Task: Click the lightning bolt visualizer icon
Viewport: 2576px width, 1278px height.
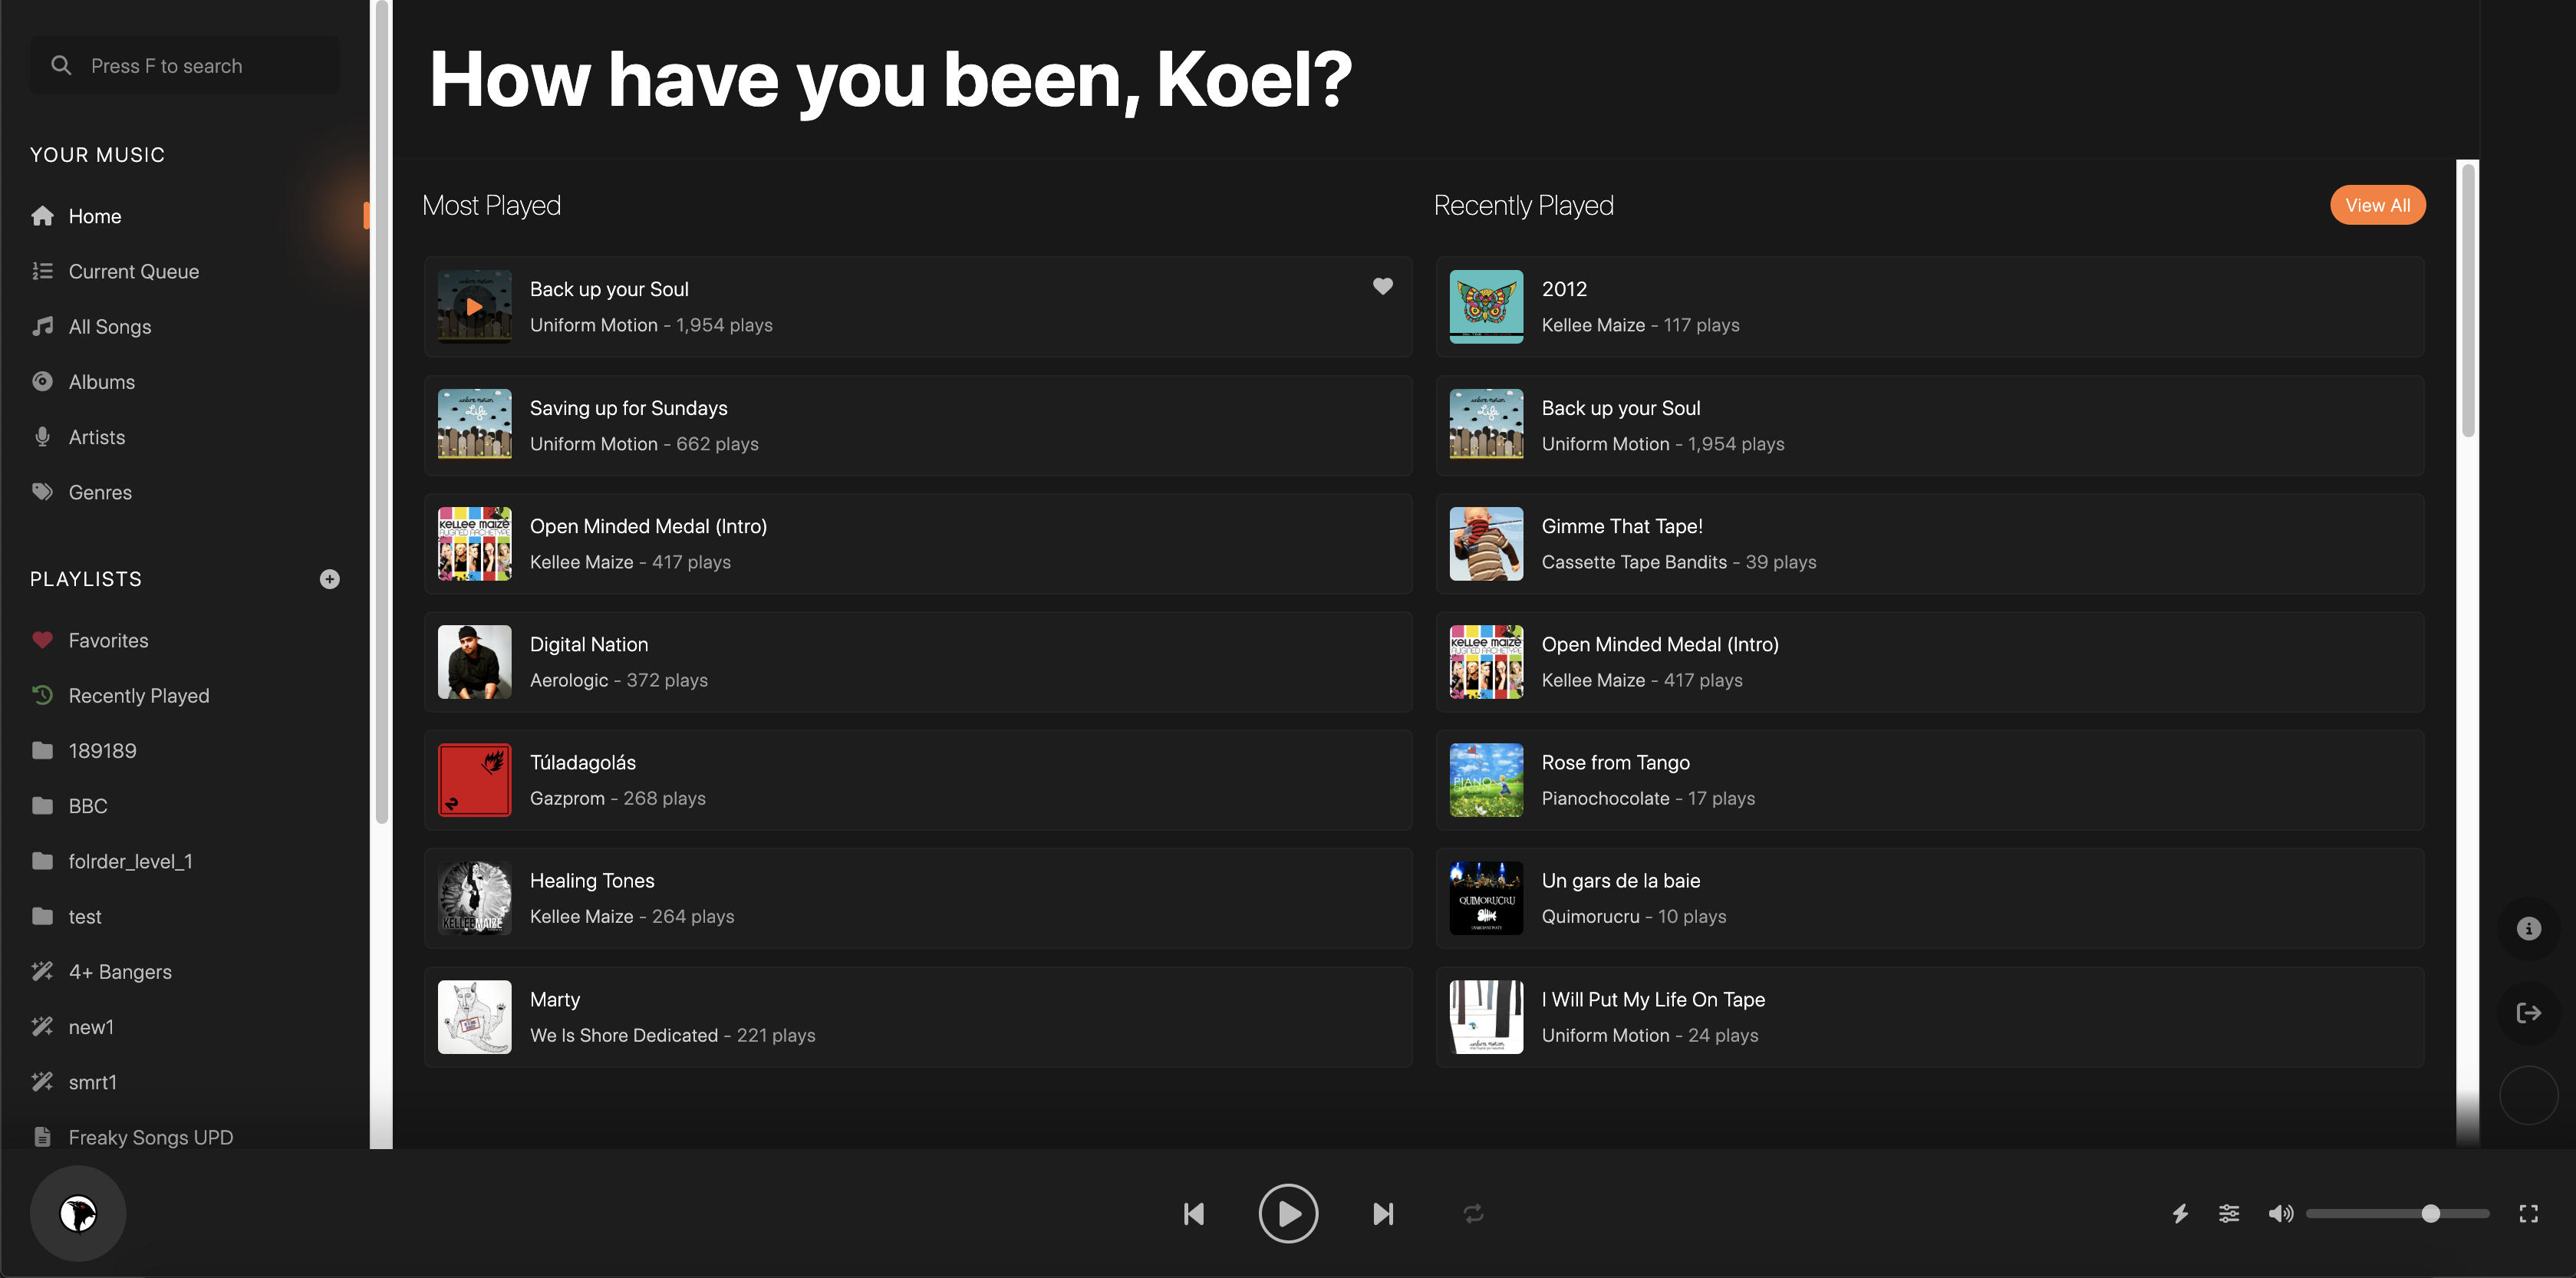Action: click(x=2180, y=1213)
